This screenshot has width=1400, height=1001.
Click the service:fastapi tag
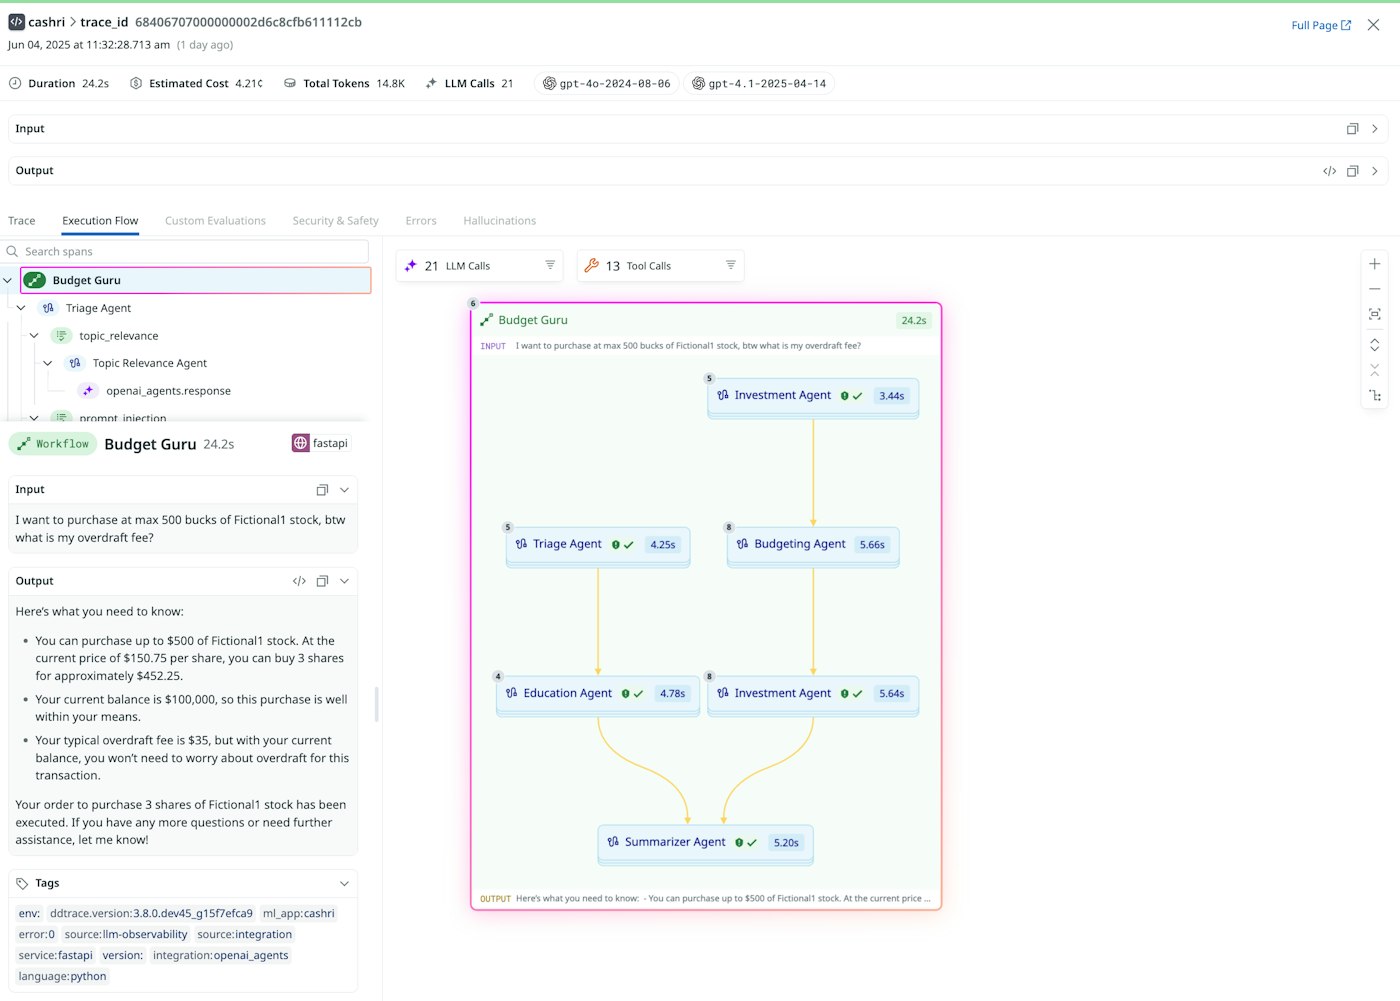point(55,955)
